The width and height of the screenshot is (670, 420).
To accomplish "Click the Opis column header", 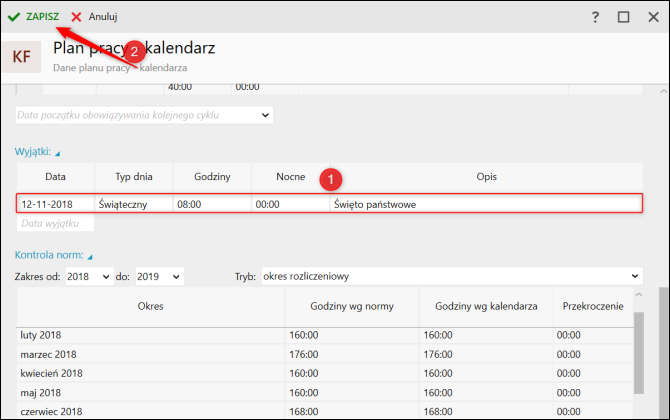I will click(487, 177).
